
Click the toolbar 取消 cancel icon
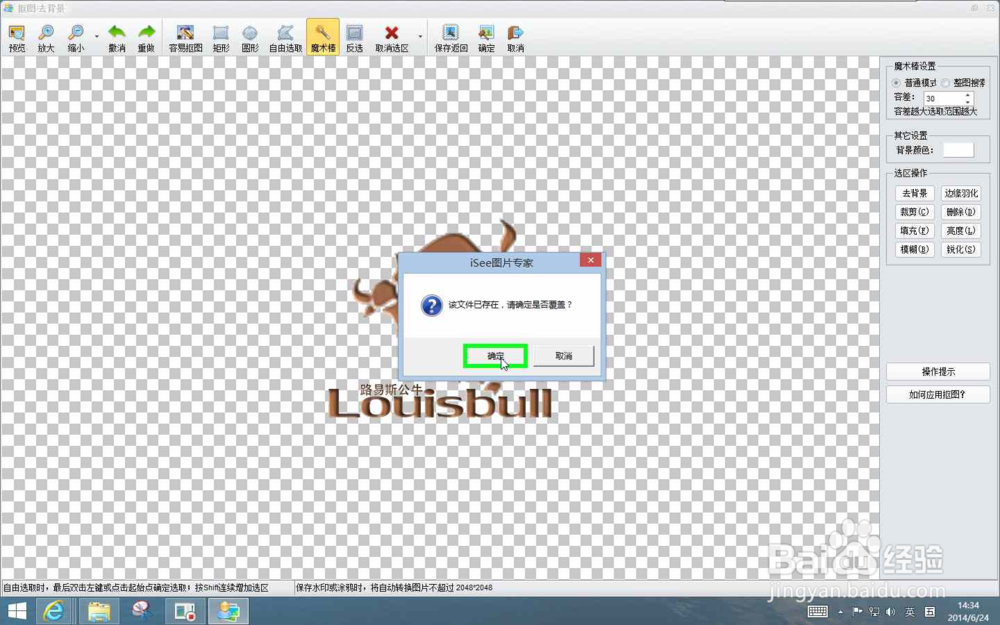515,38
